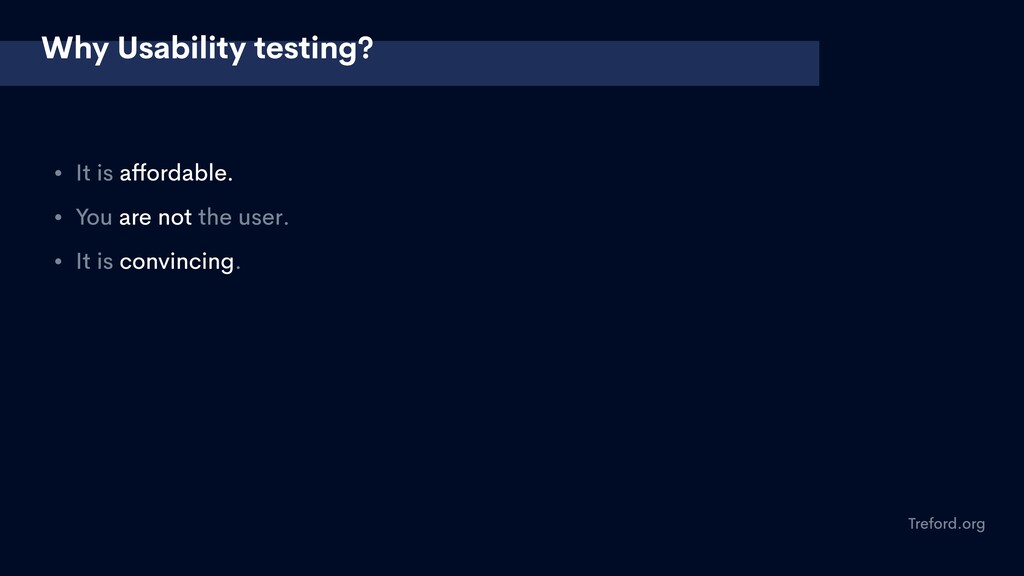The width and height of the screenshot is (1024, 576).
Task: Click the 'It' starting the first bullet
Action: [84, 173]
